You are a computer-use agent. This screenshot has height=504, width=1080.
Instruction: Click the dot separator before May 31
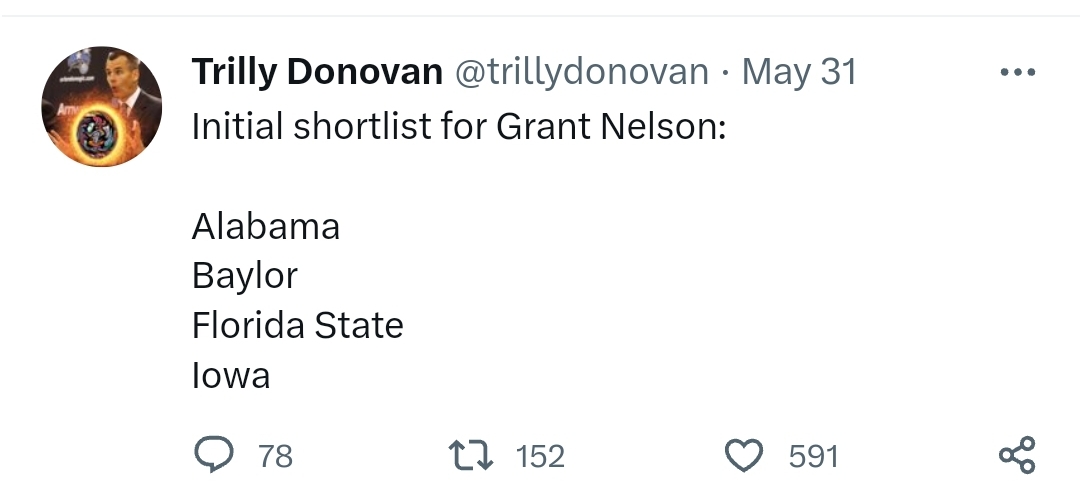click(725, 73)
